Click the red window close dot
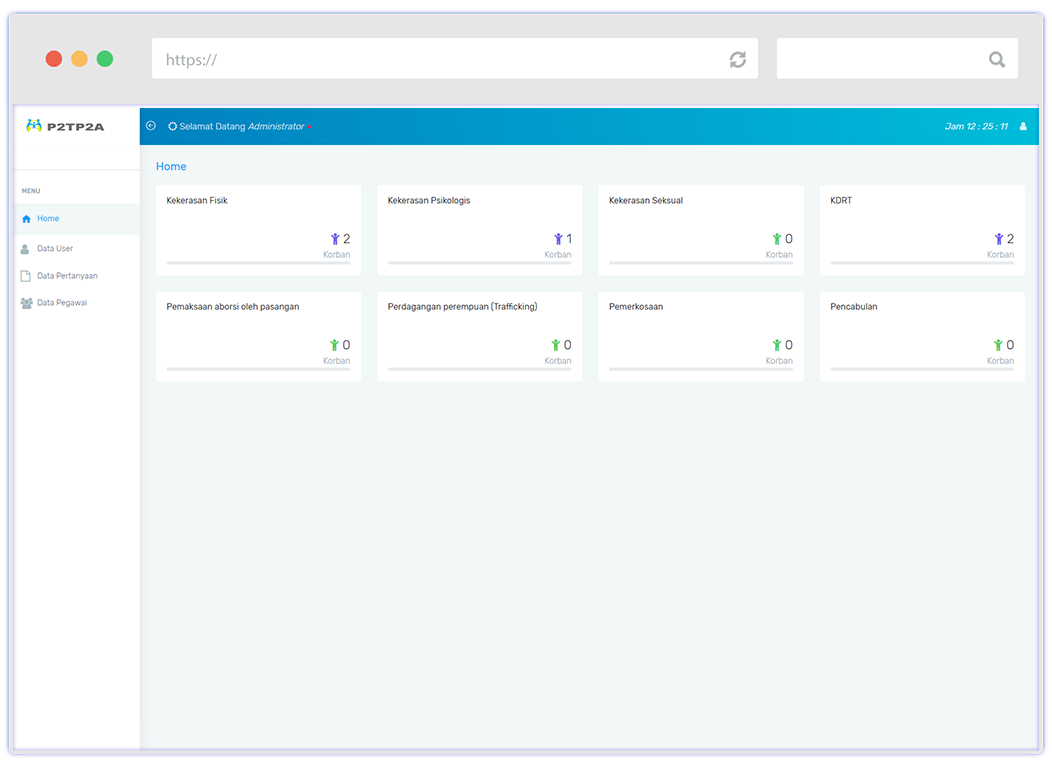 tap(54, 59)
